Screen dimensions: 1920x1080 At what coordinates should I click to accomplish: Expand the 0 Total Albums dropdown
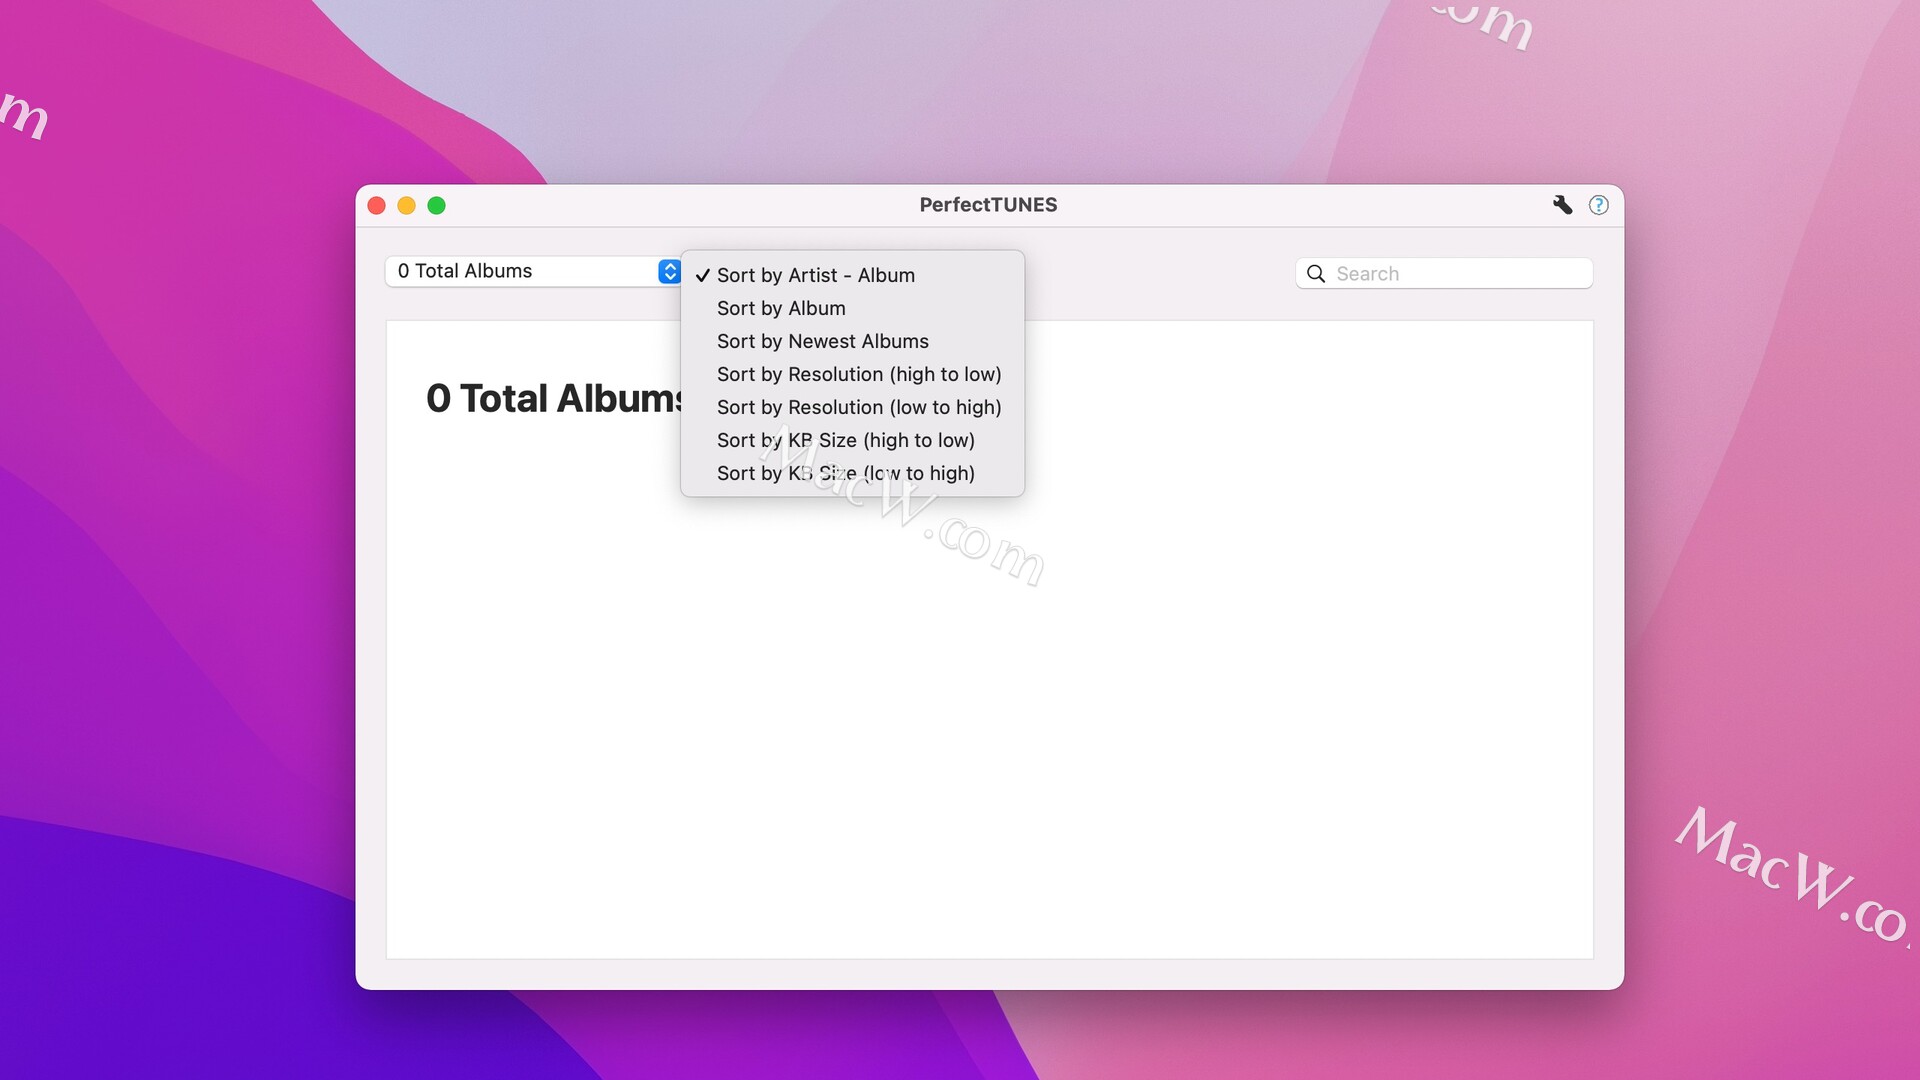[533, 271]
